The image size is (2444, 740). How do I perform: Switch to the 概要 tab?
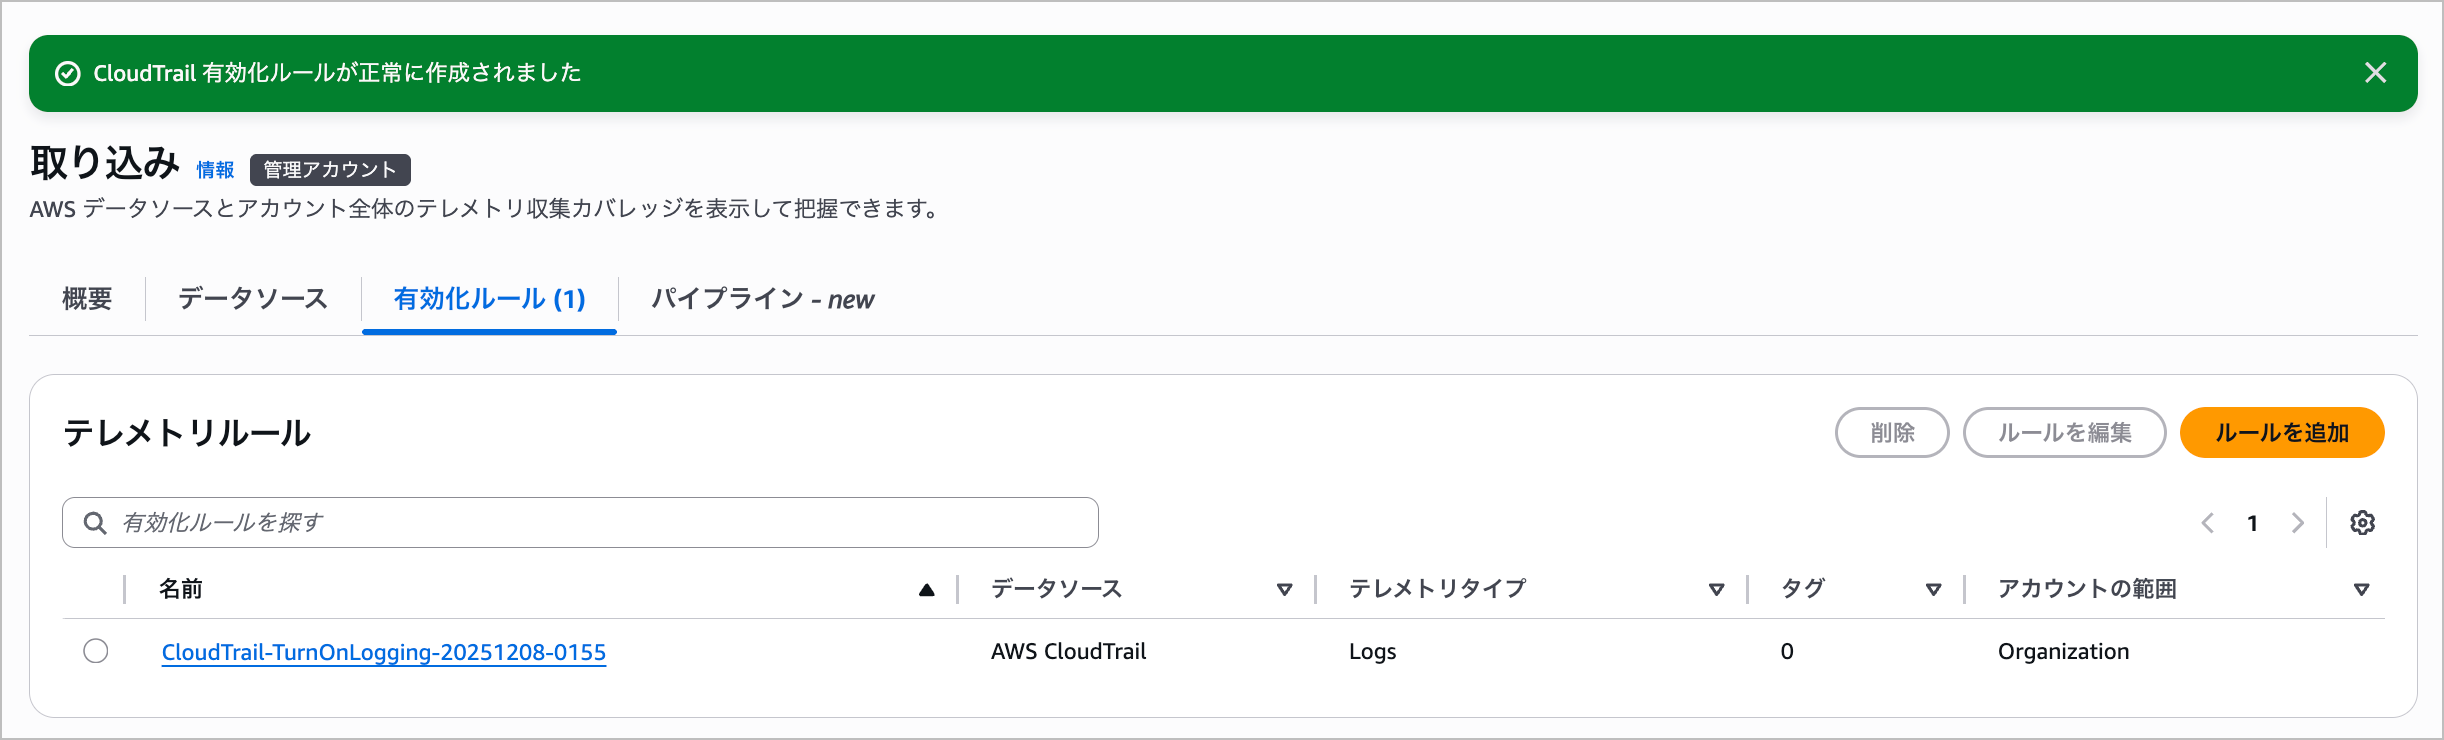pos(87,299)
